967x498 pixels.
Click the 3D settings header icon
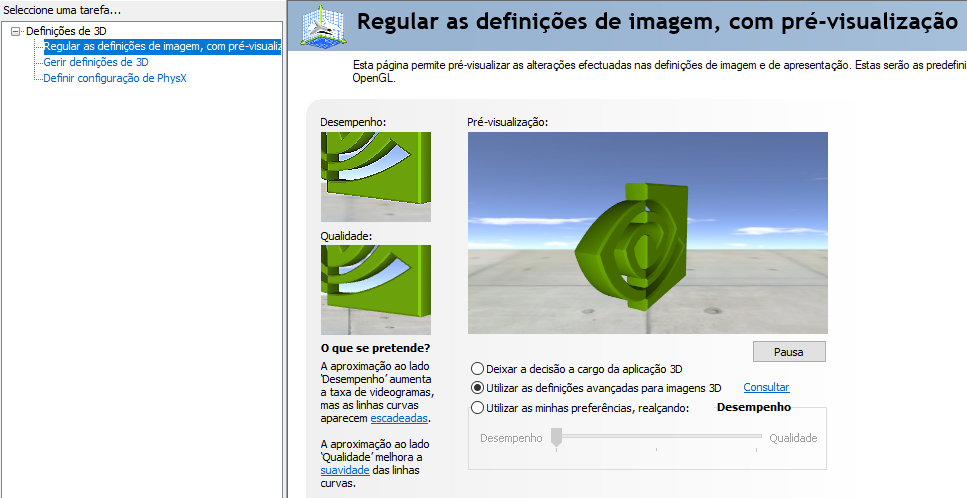click(x=324, y=26)
